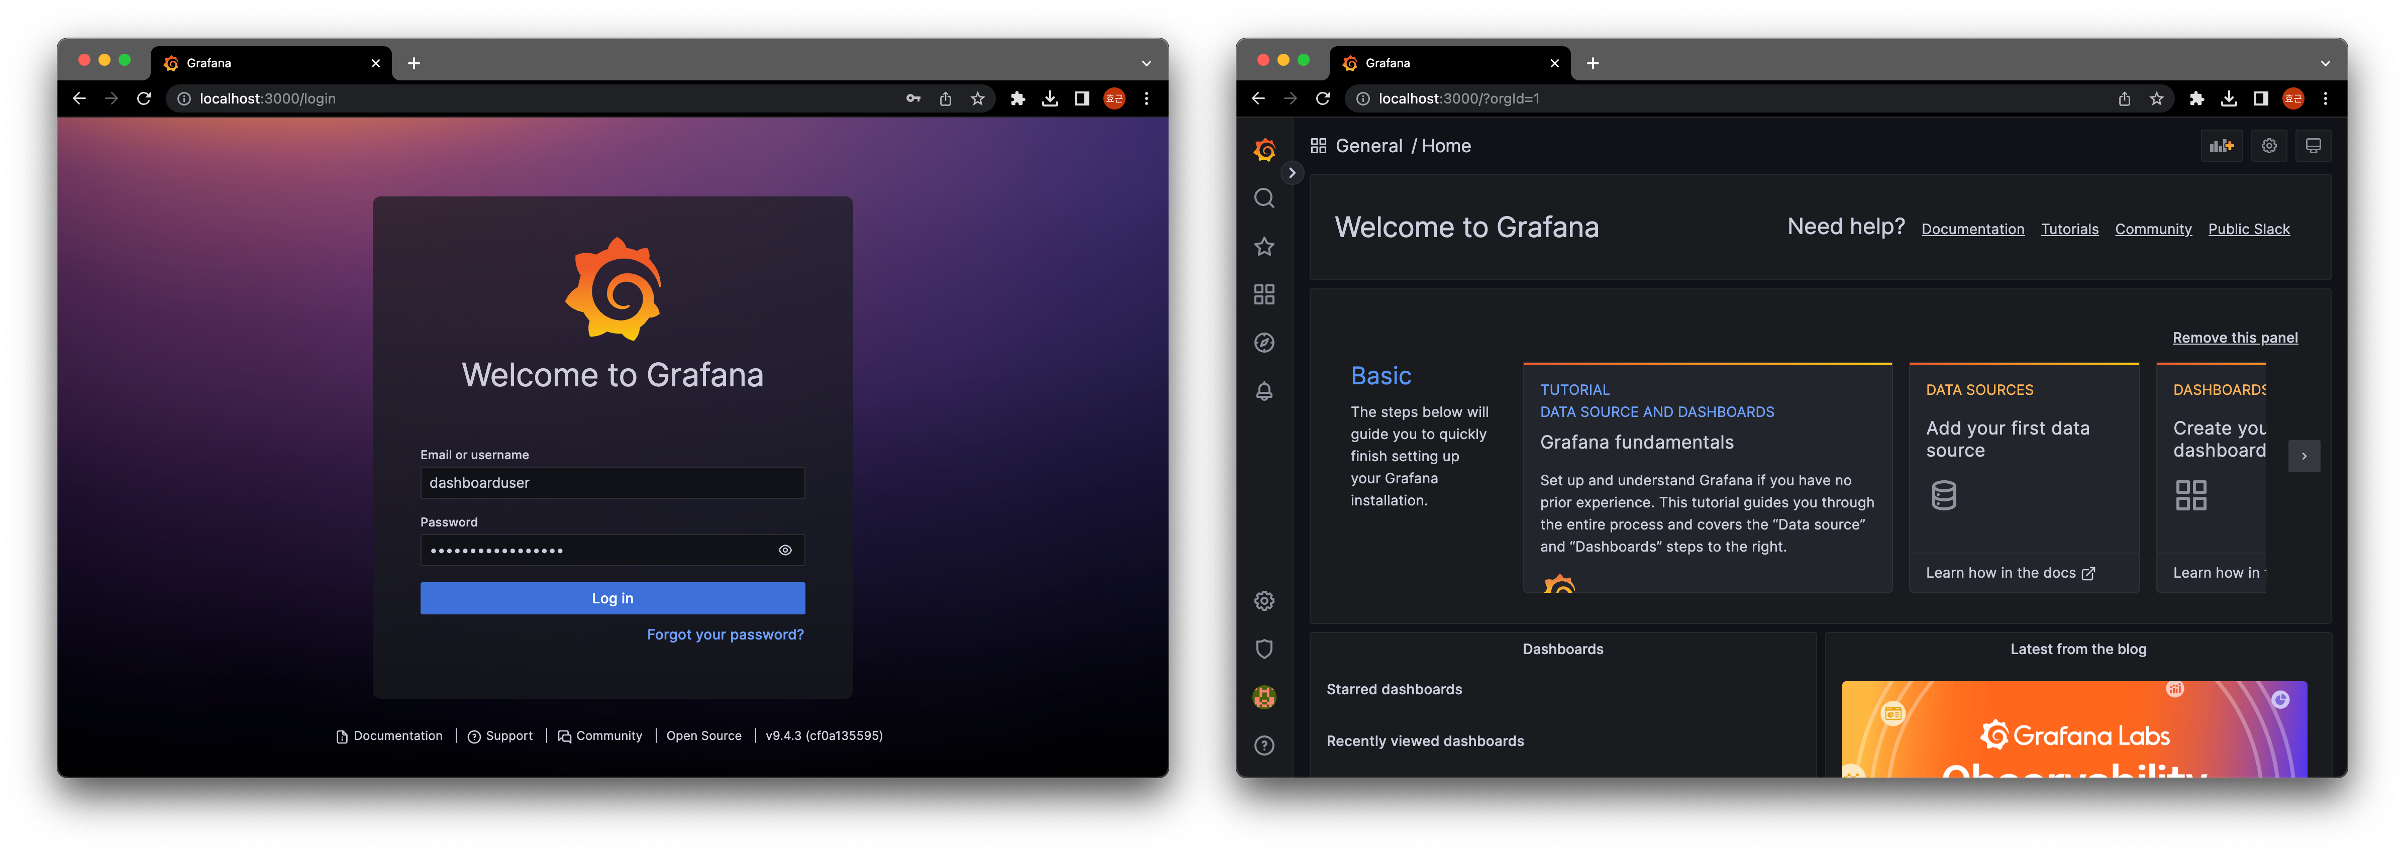The image size is (2404, 852).
Task: Select the Grafana tab in home window
Action: point(1450,63)
